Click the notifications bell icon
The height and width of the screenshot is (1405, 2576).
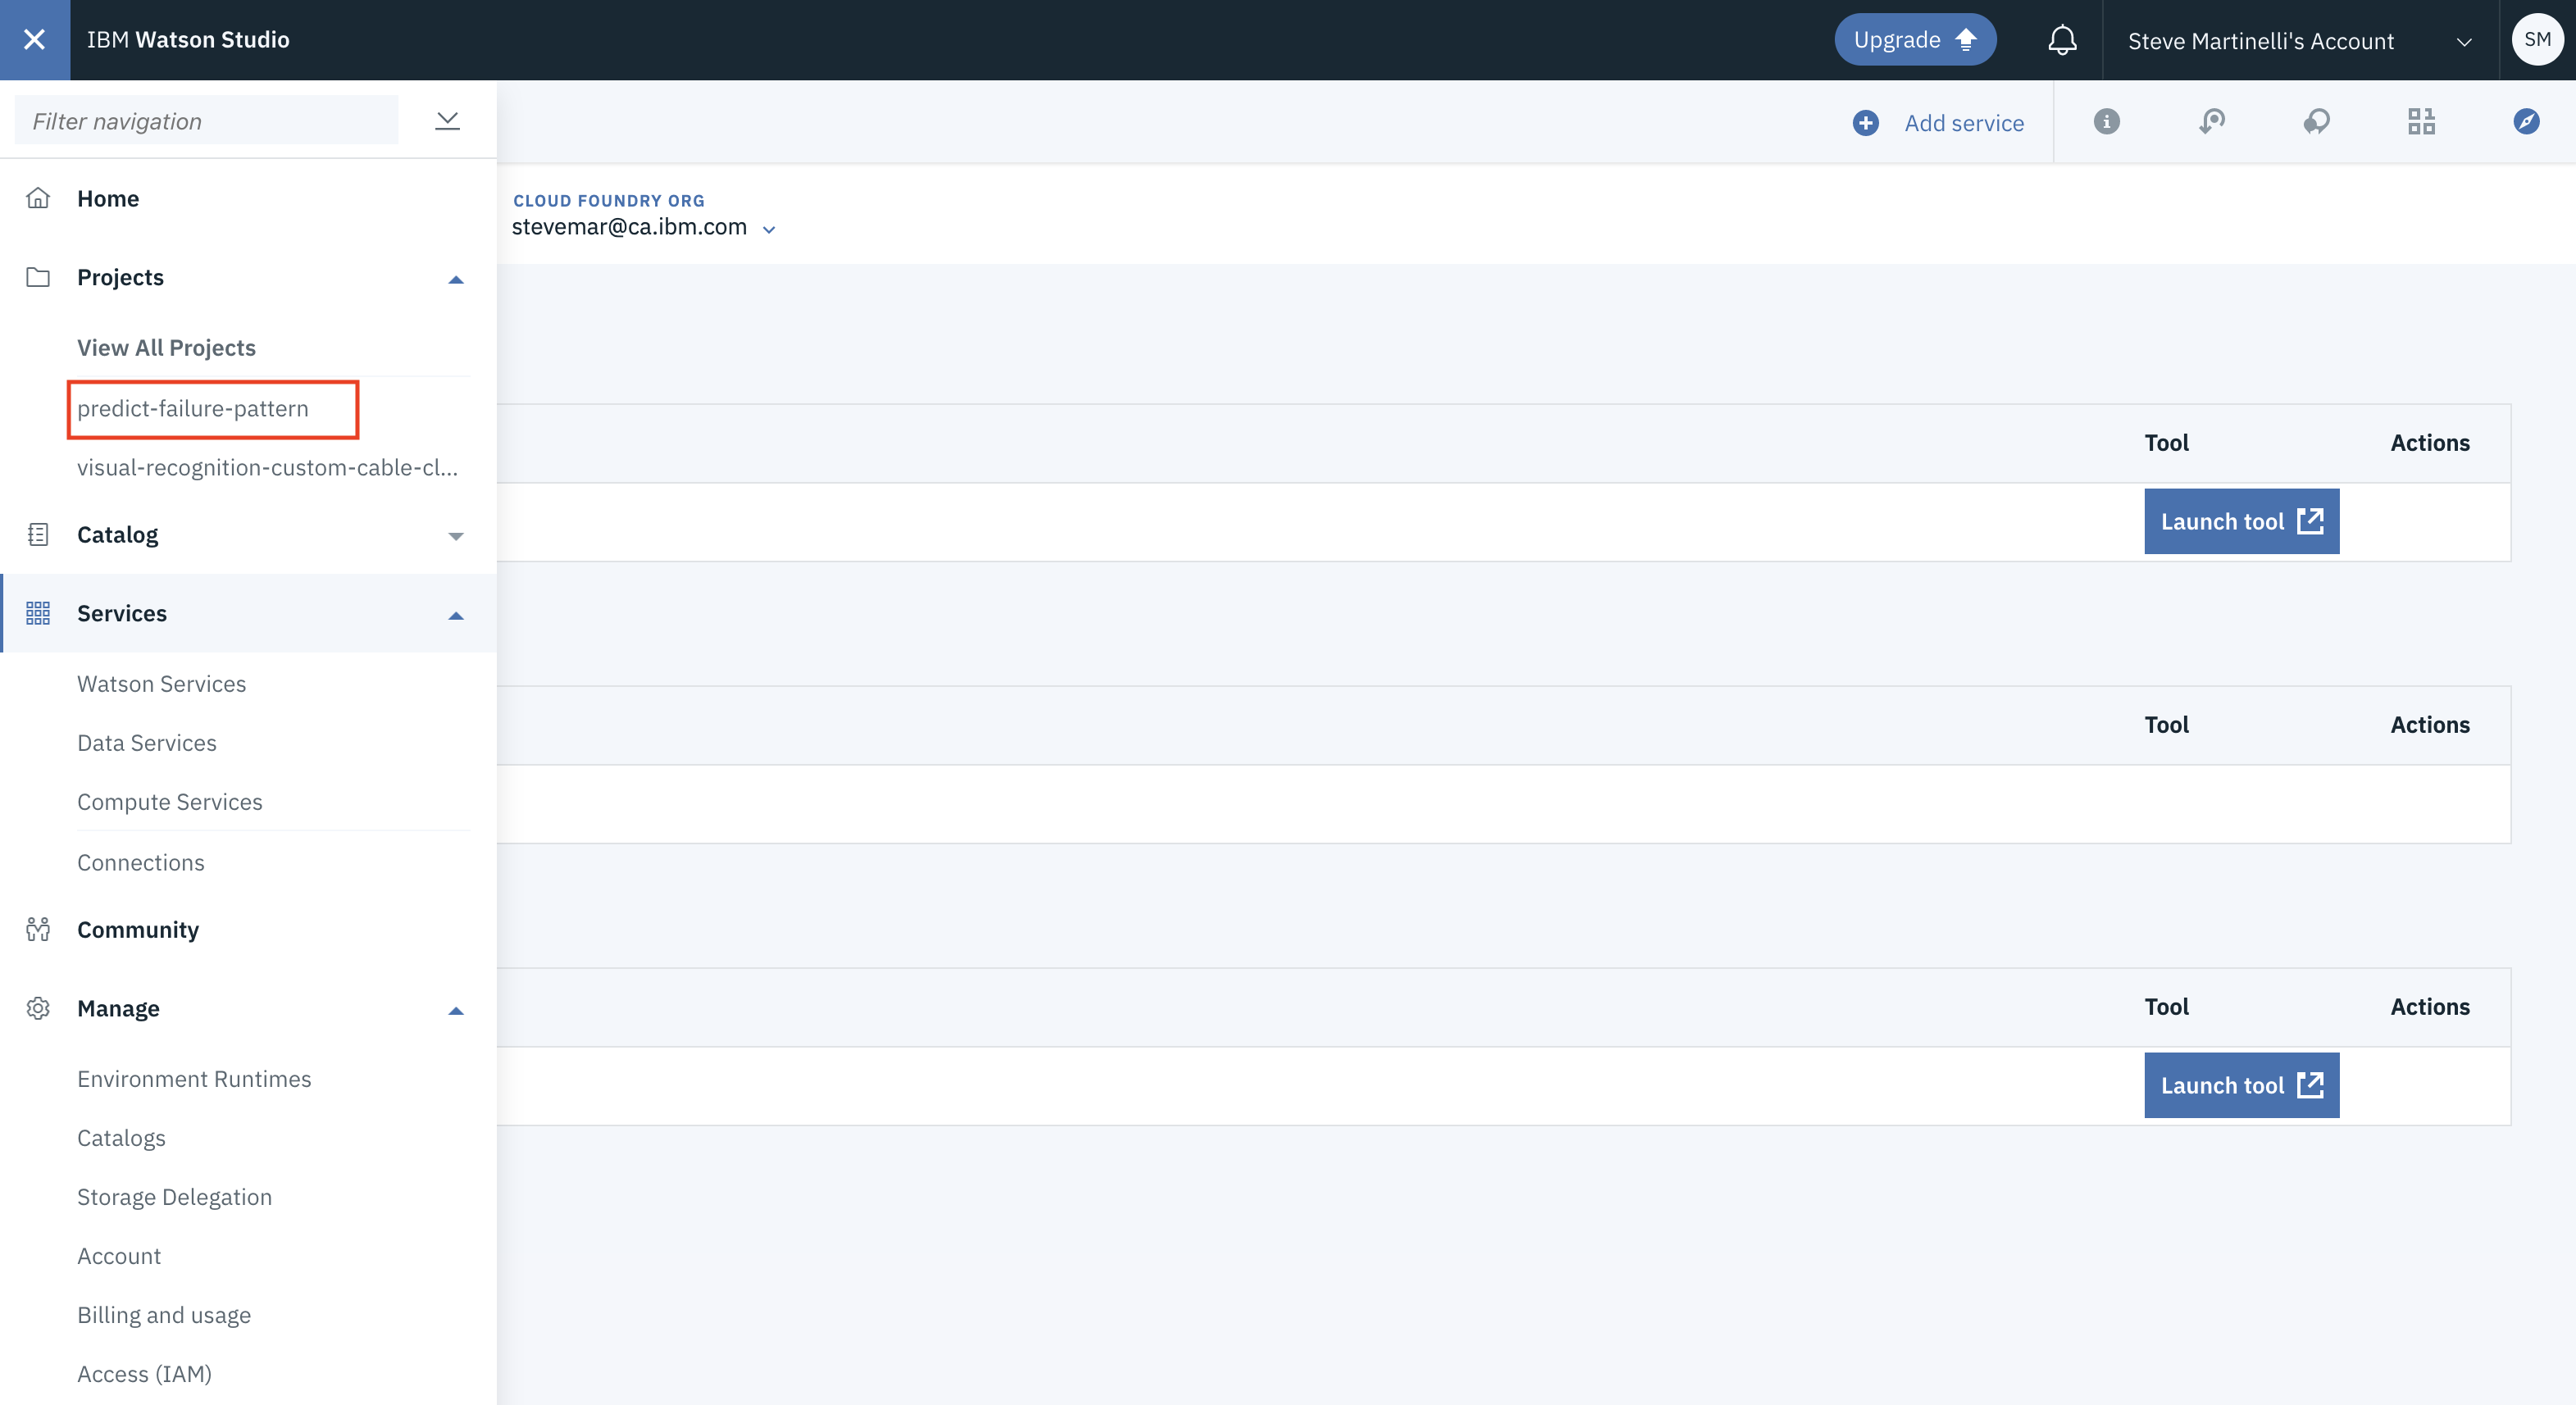coord(2061,40)
